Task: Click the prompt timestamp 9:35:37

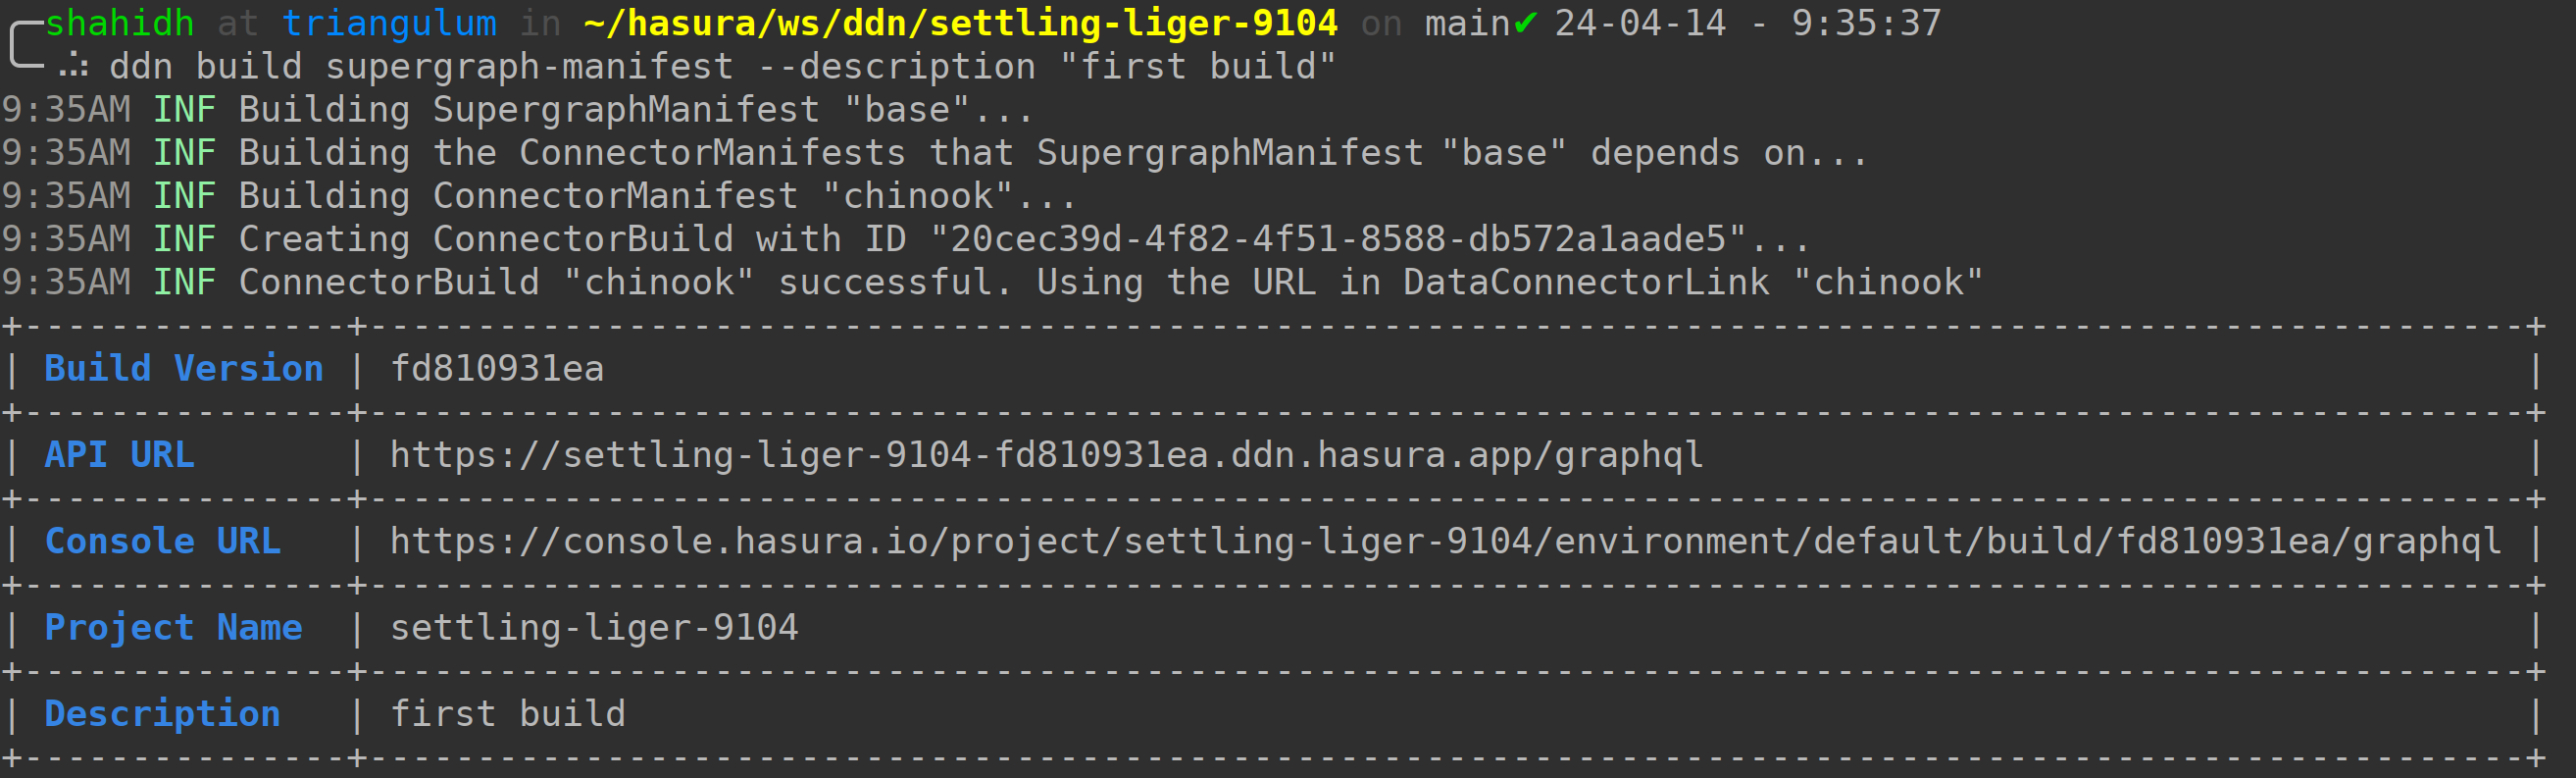Action: pyautogui.click(x=1866, y=22)
